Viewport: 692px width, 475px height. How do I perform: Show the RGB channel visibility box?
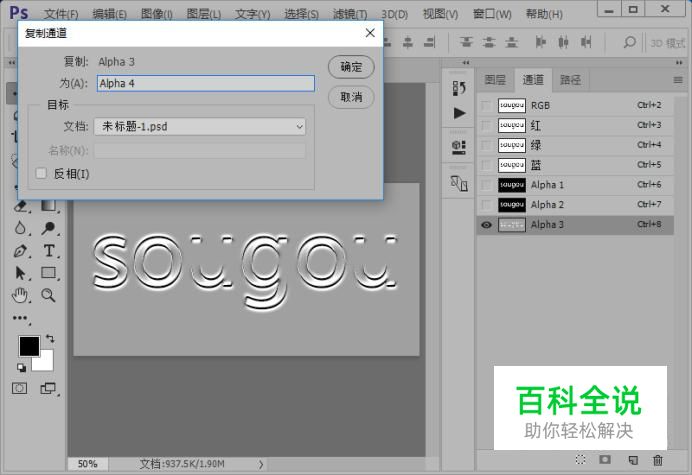point(486,106)
